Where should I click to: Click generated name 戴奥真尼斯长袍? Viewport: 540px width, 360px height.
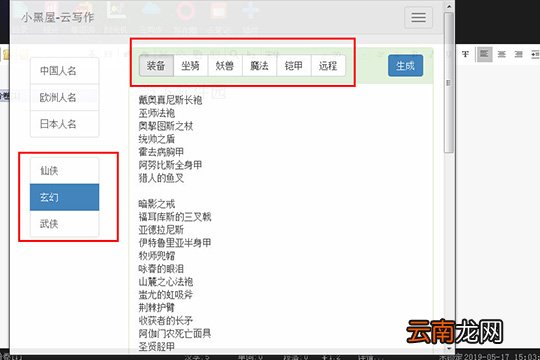(x=170, y=100)
